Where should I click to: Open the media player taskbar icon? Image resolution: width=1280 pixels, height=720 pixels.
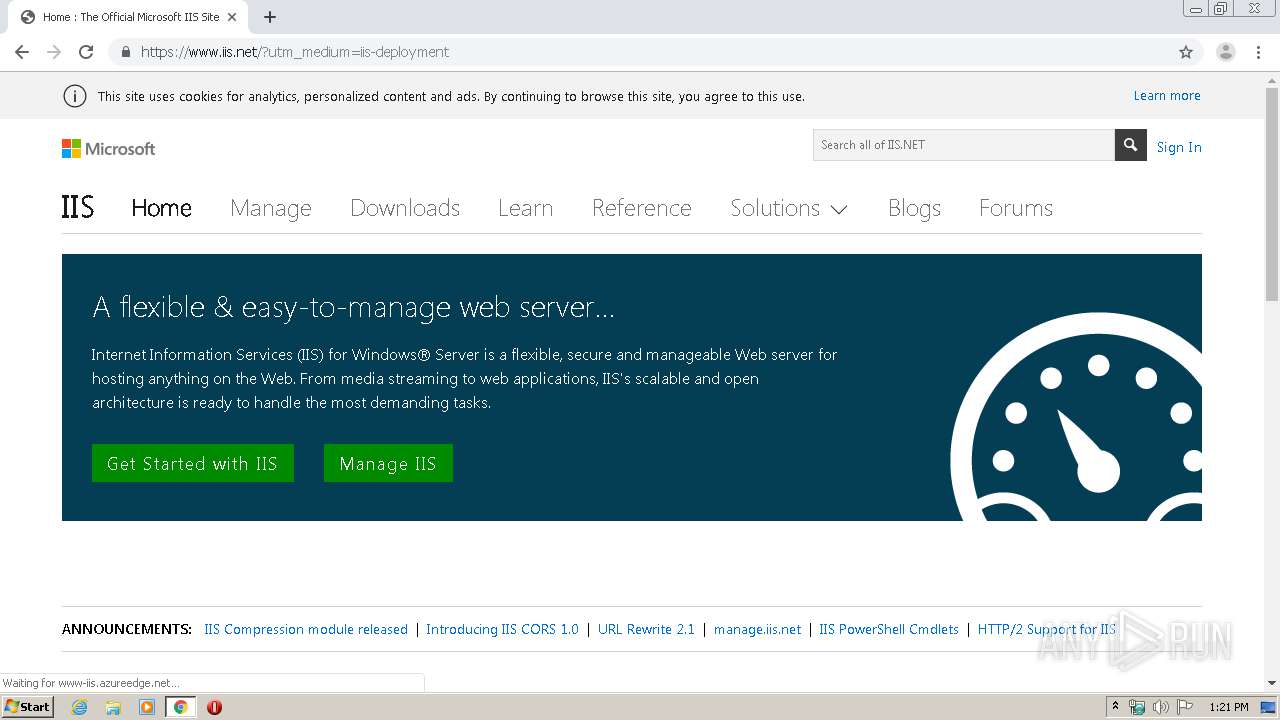tap(147, 707)
